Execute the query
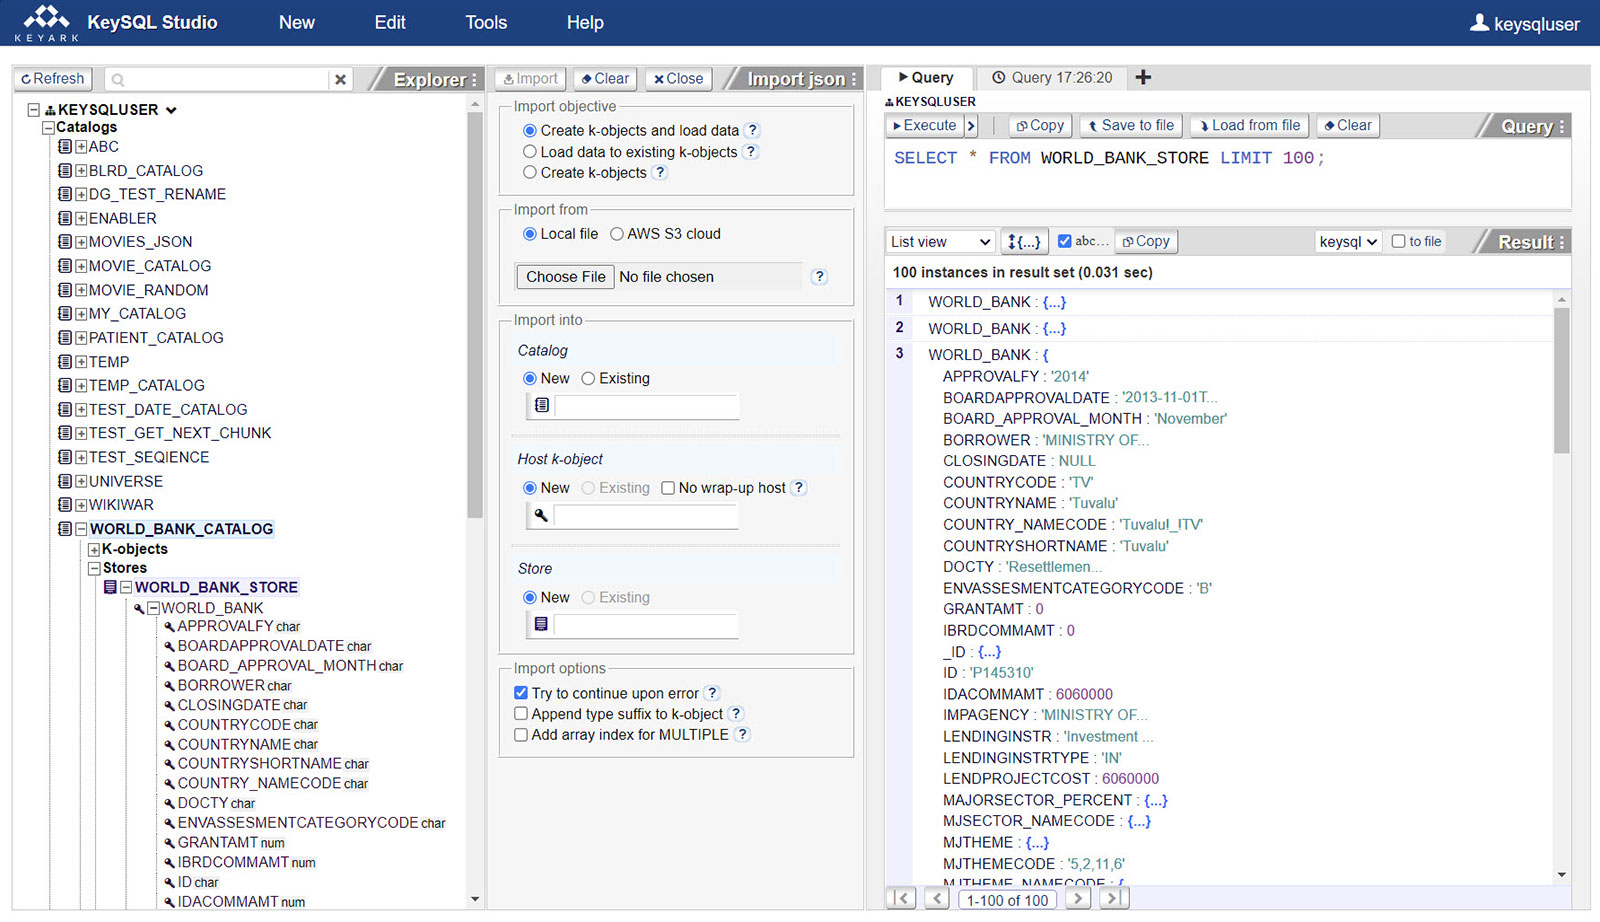 (925, 126)
